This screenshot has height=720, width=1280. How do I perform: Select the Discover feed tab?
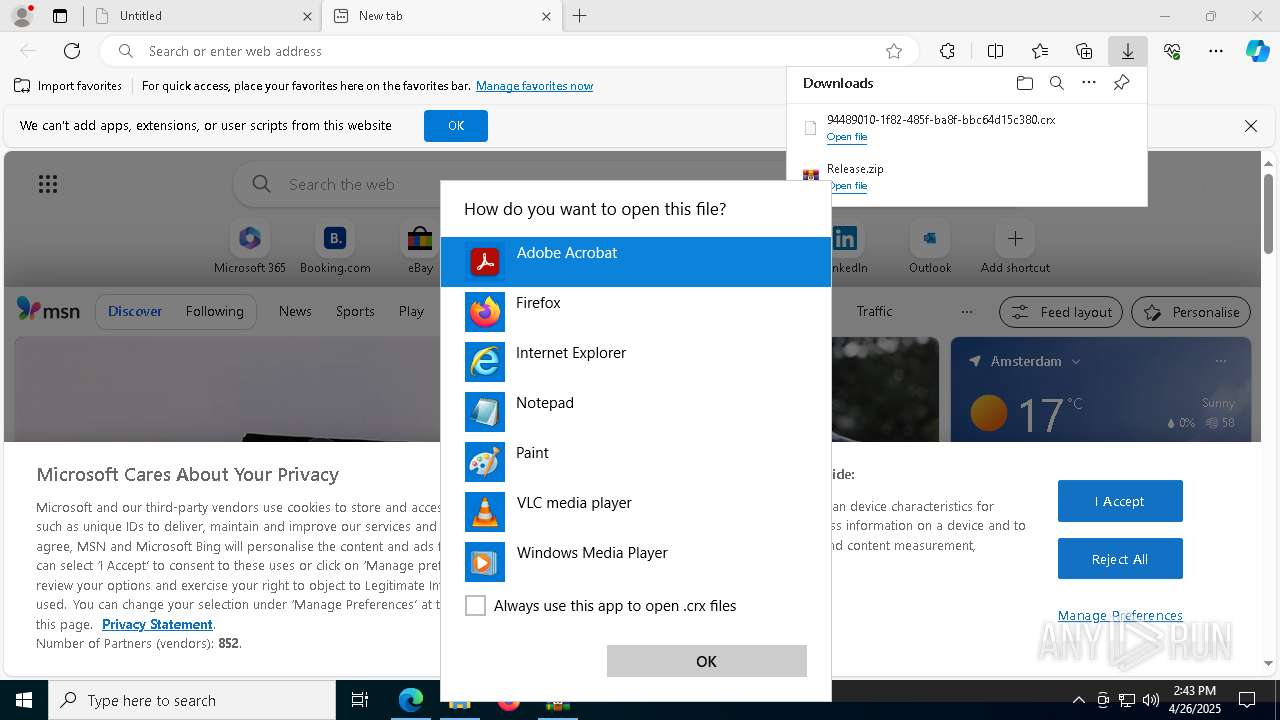click(135, 311)
